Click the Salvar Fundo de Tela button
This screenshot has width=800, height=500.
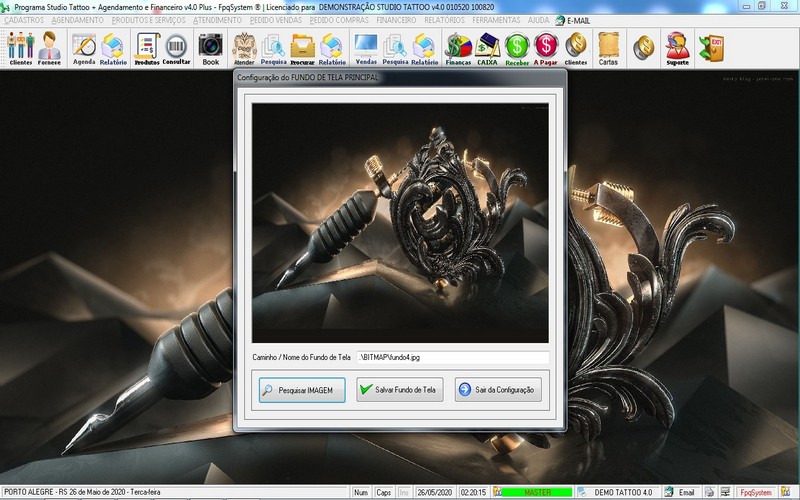click(400, 390)
